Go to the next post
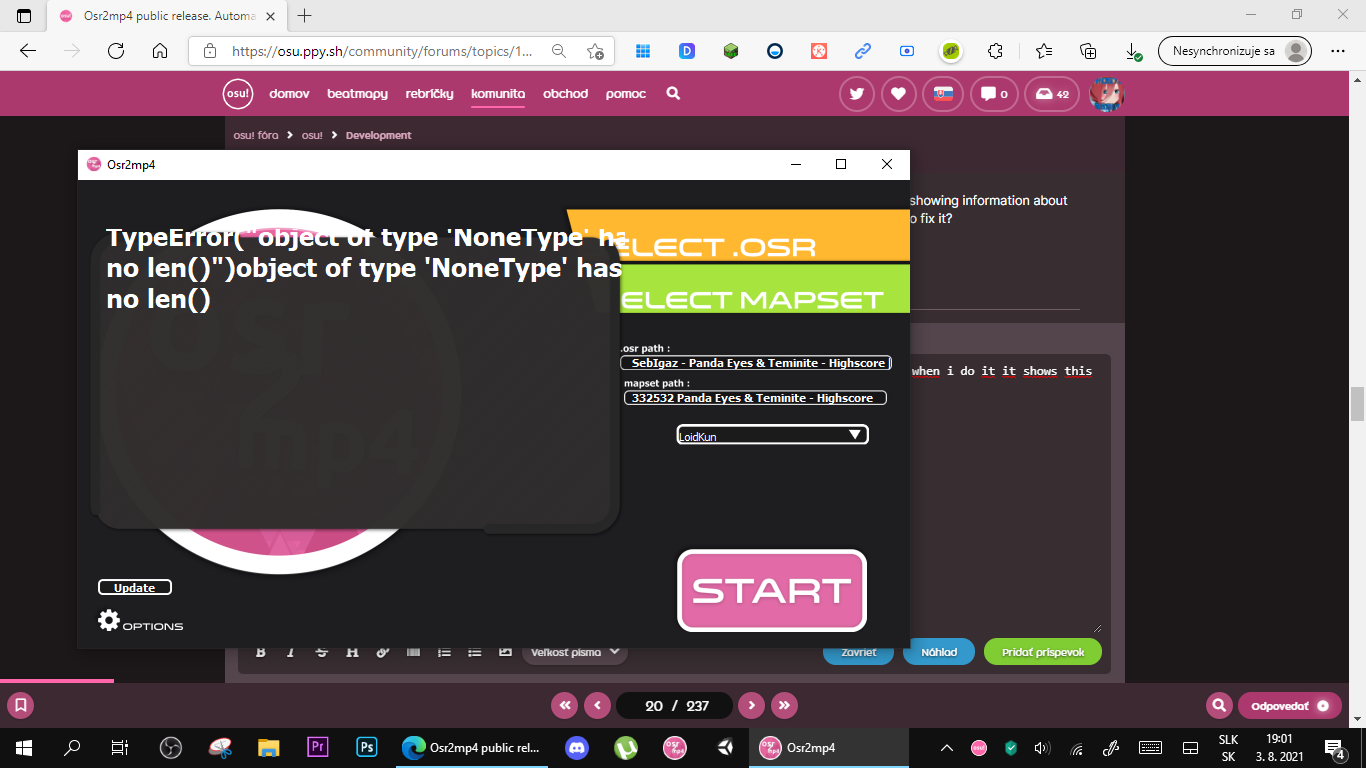 coord(752,706)
